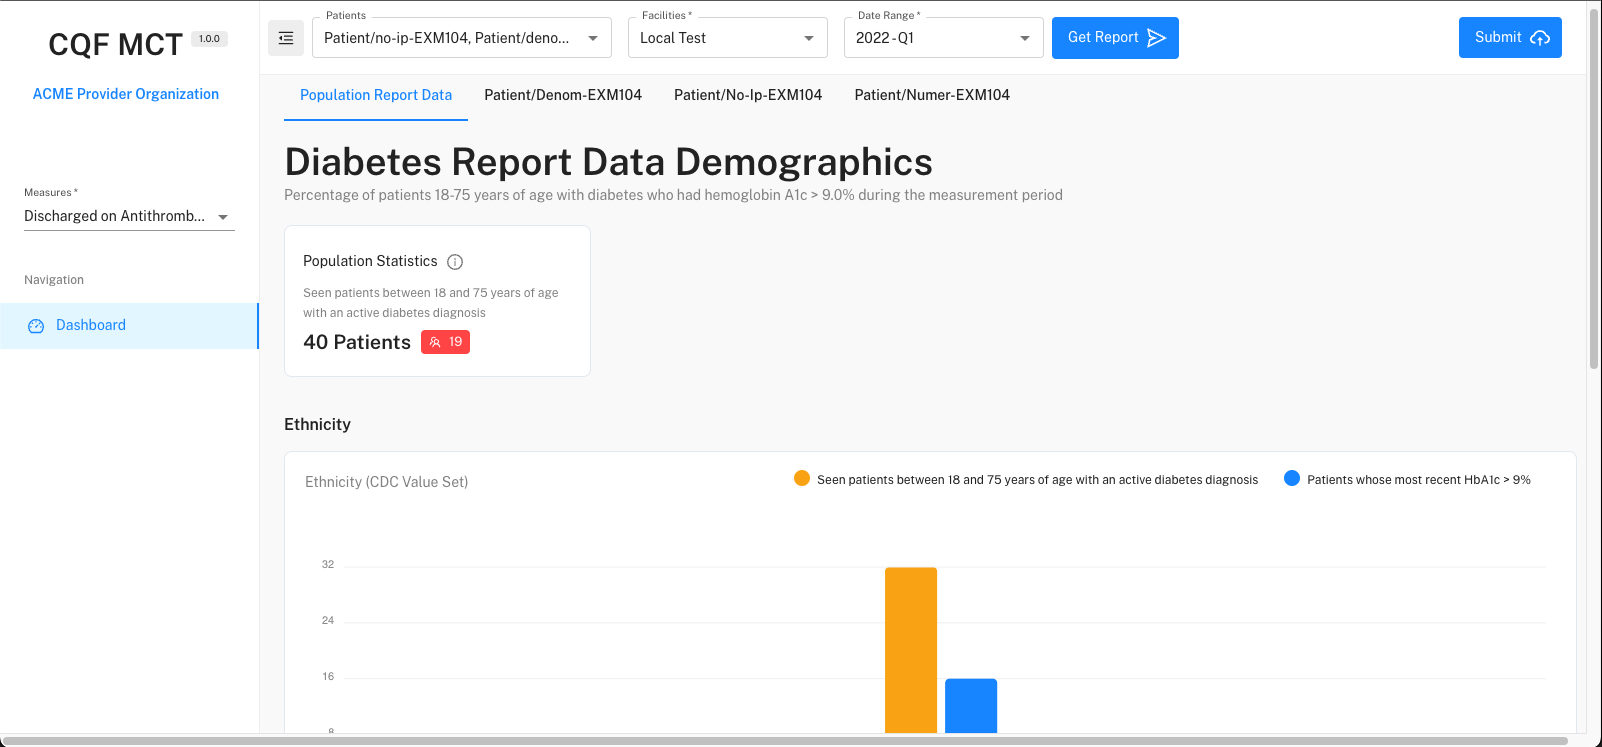
Task: Click the red 19 patients badge
Action: (x=445, y=342)
